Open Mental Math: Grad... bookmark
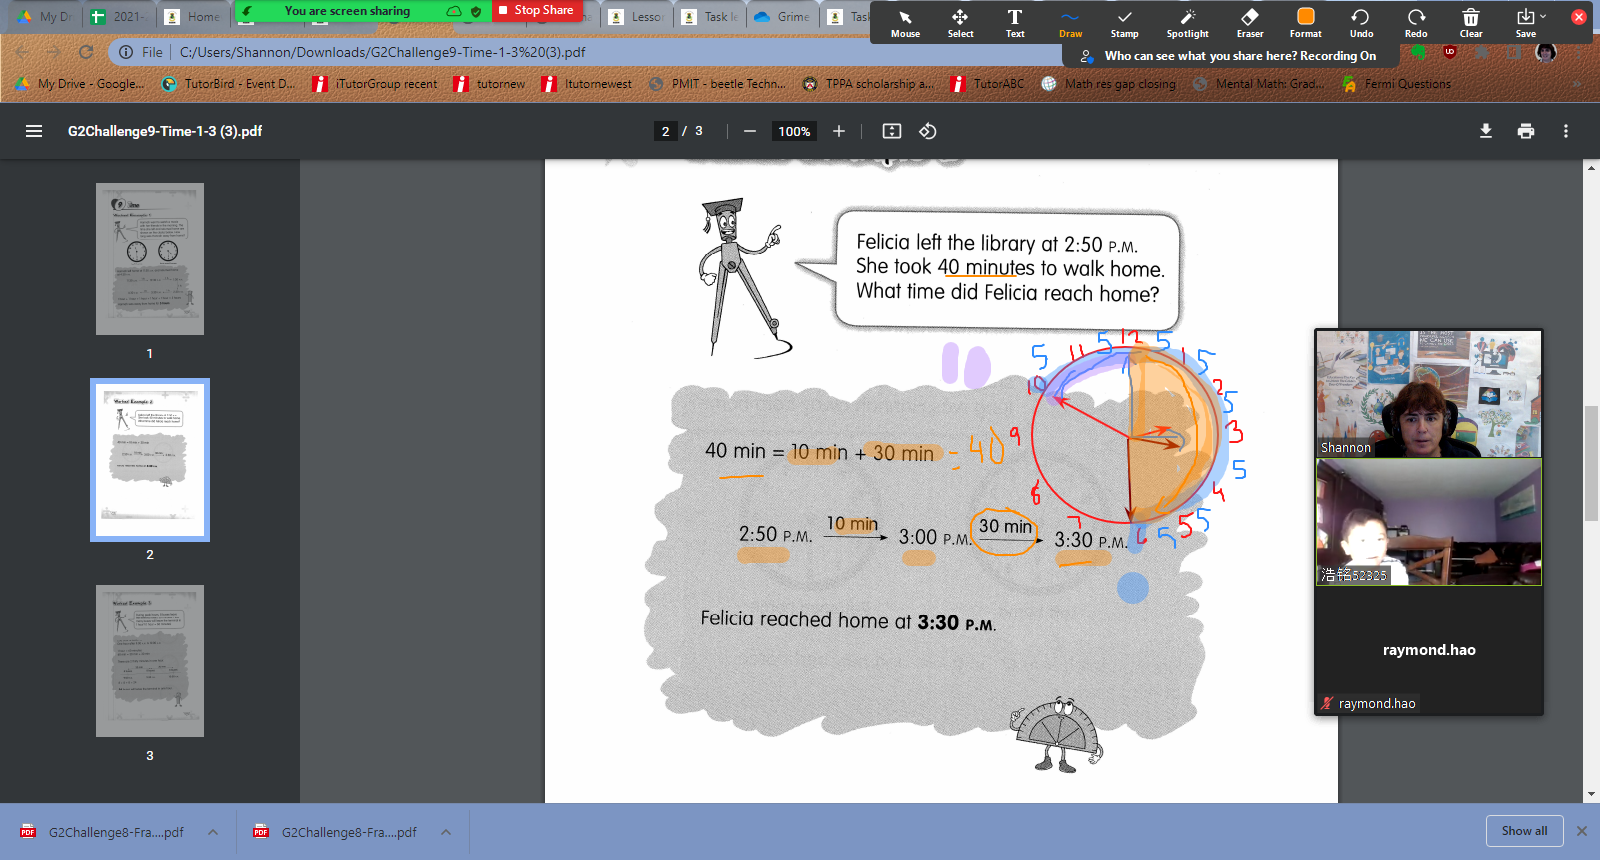This screenshot has width=1600, height=860. coord(1258,84)
